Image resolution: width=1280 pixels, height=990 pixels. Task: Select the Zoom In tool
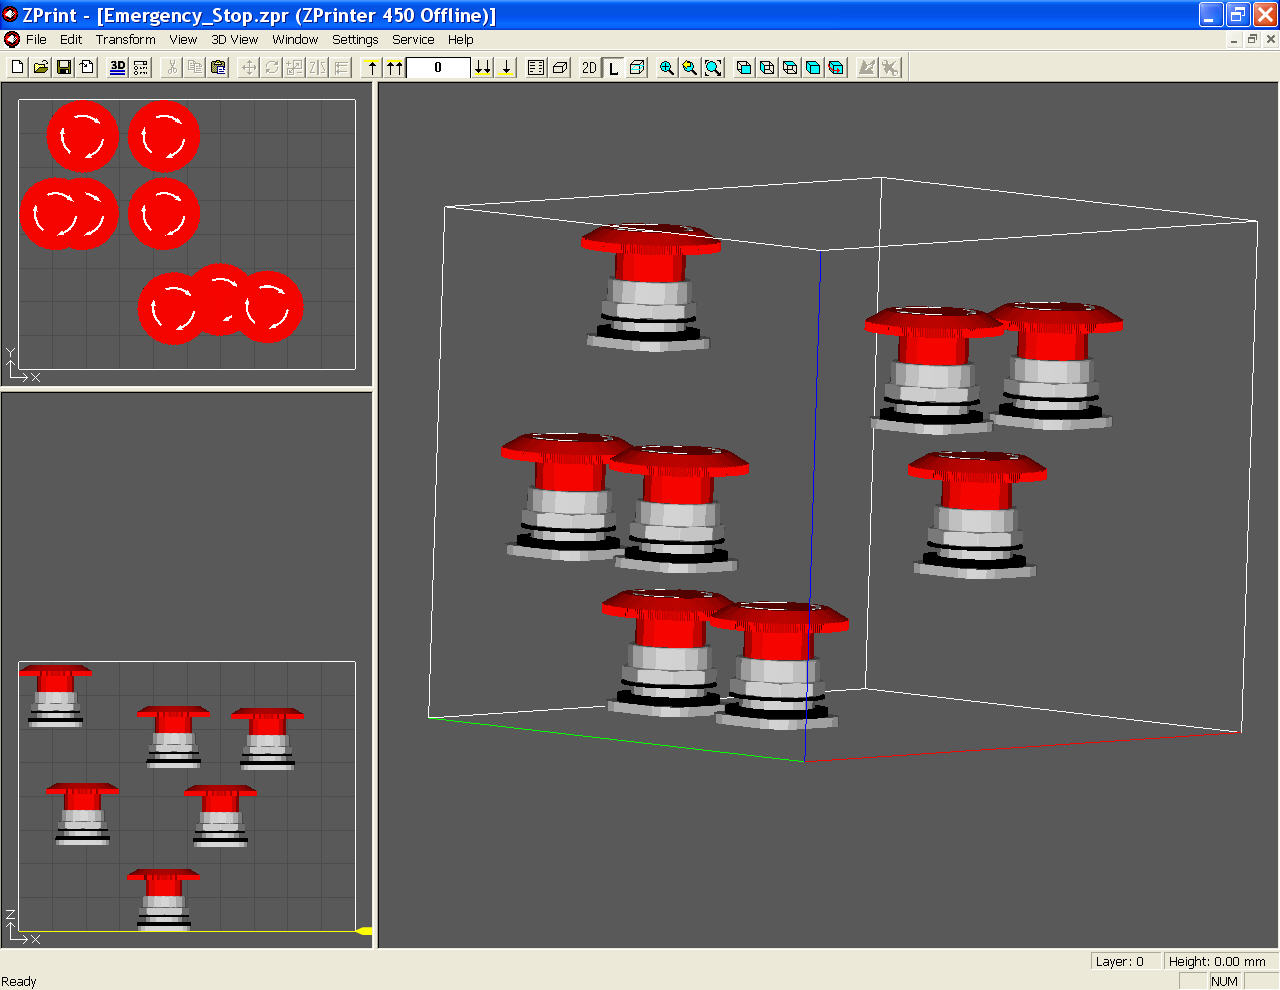(666, 67)
